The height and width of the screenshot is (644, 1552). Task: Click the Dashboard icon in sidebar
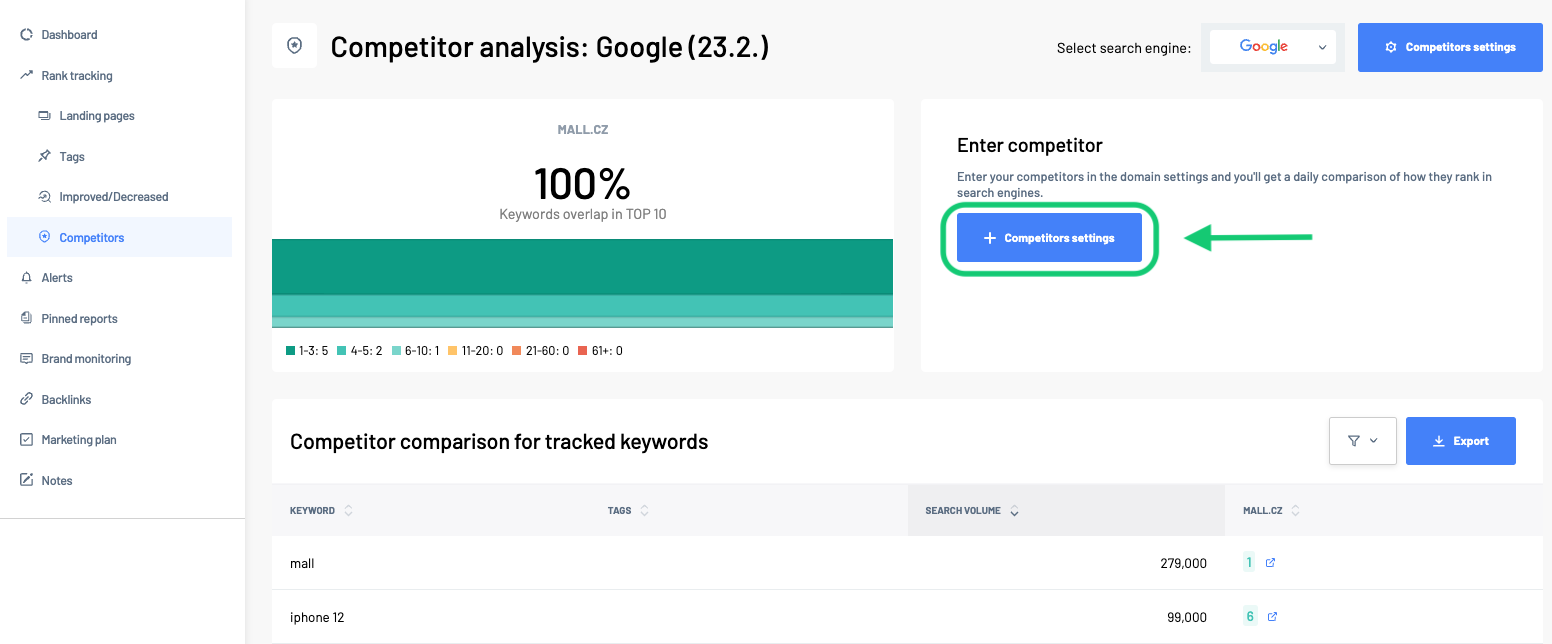[x=27, y=35]
